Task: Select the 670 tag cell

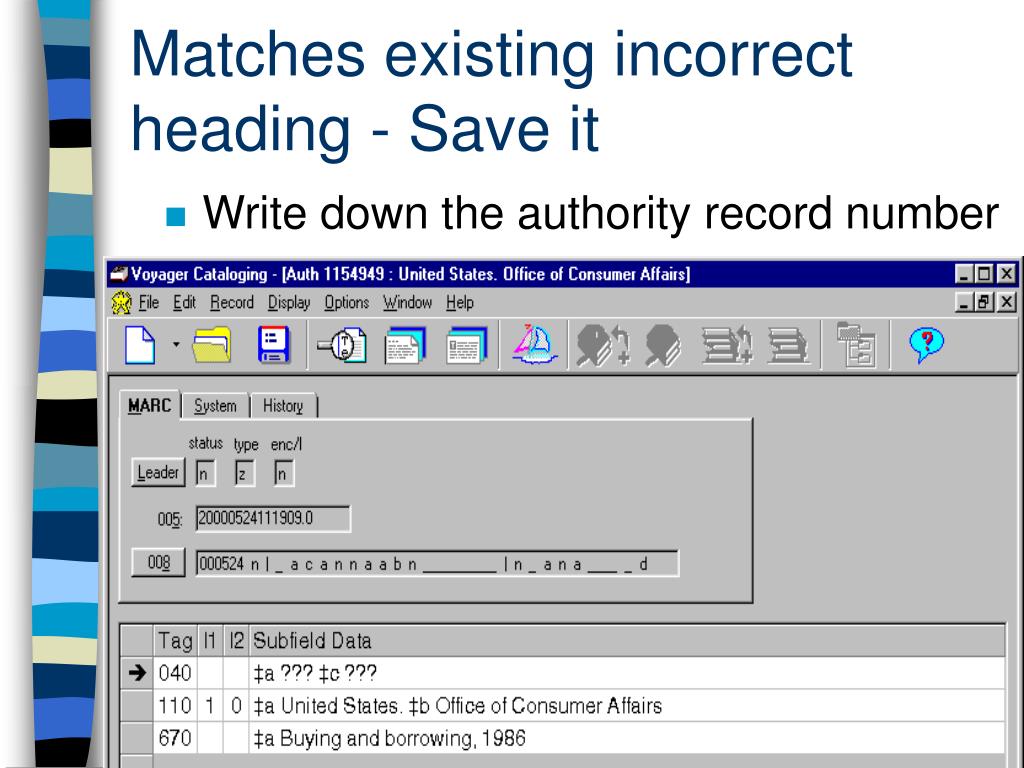Action: (174, 738)
